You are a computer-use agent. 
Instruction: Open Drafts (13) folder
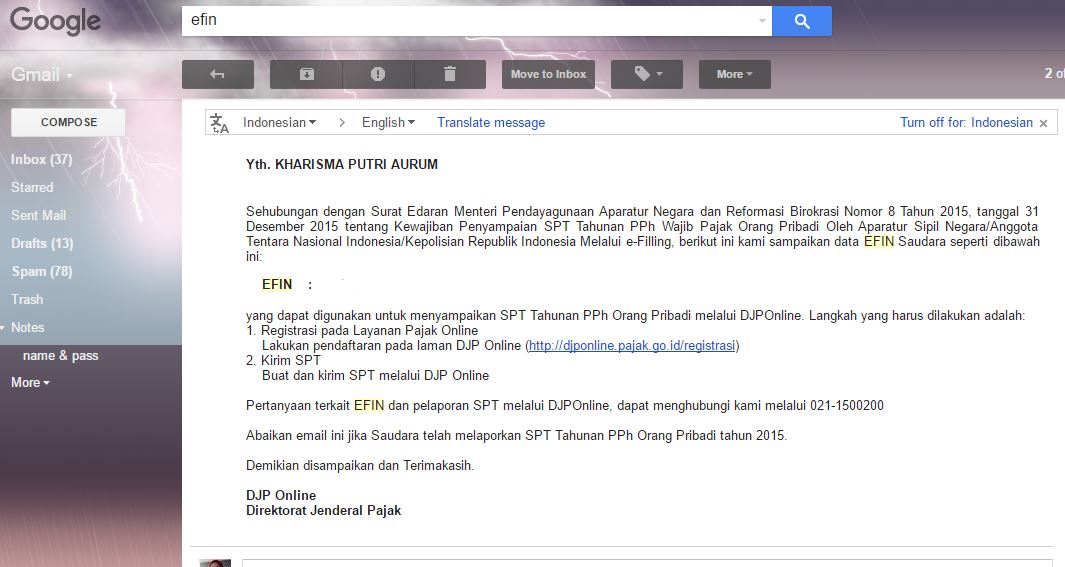[42, 243]
